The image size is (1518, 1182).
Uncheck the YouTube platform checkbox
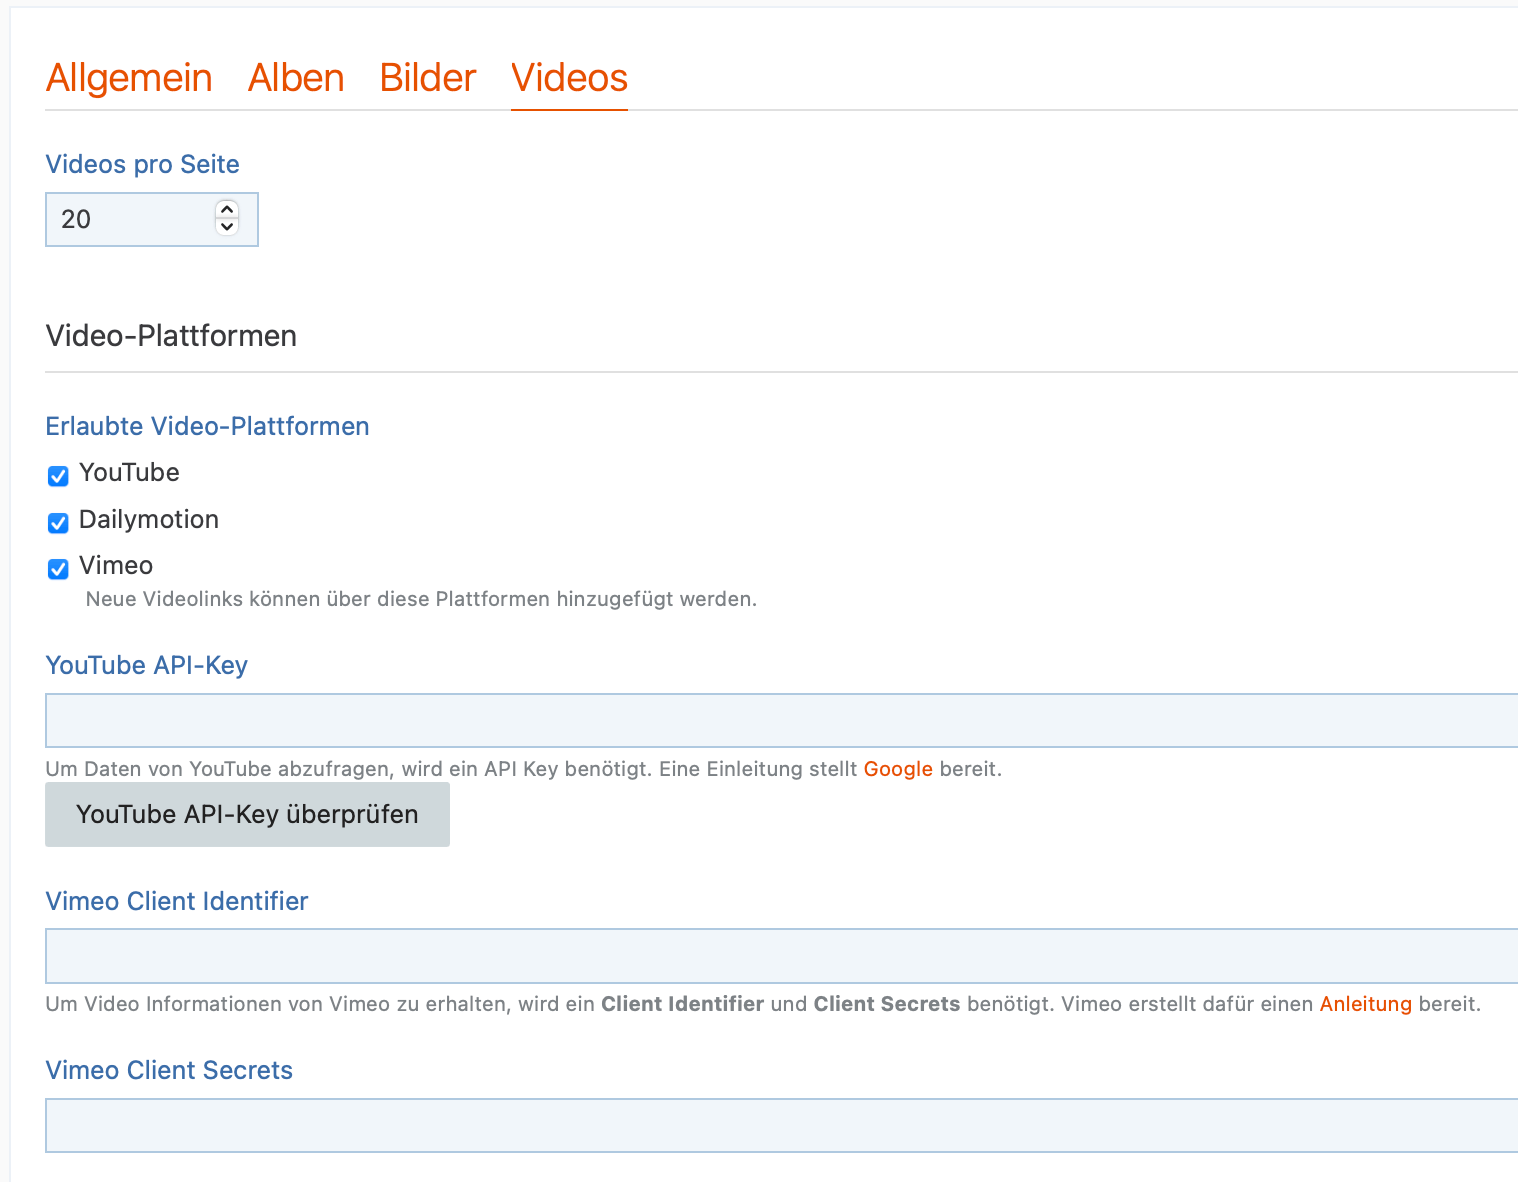point(58,476)
